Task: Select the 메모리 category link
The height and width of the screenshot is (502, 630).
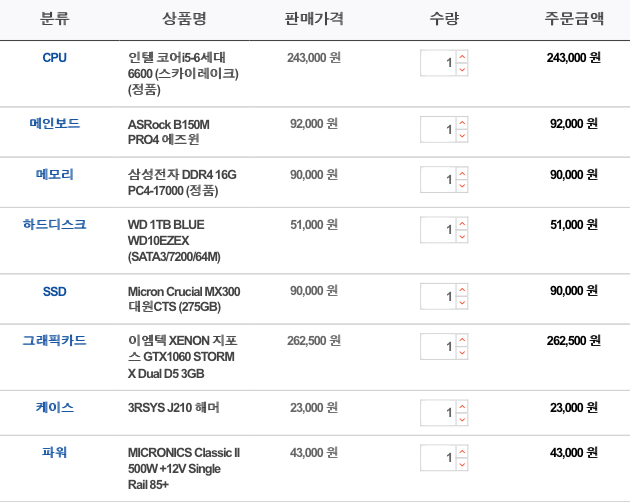Action: click(55, 174)
